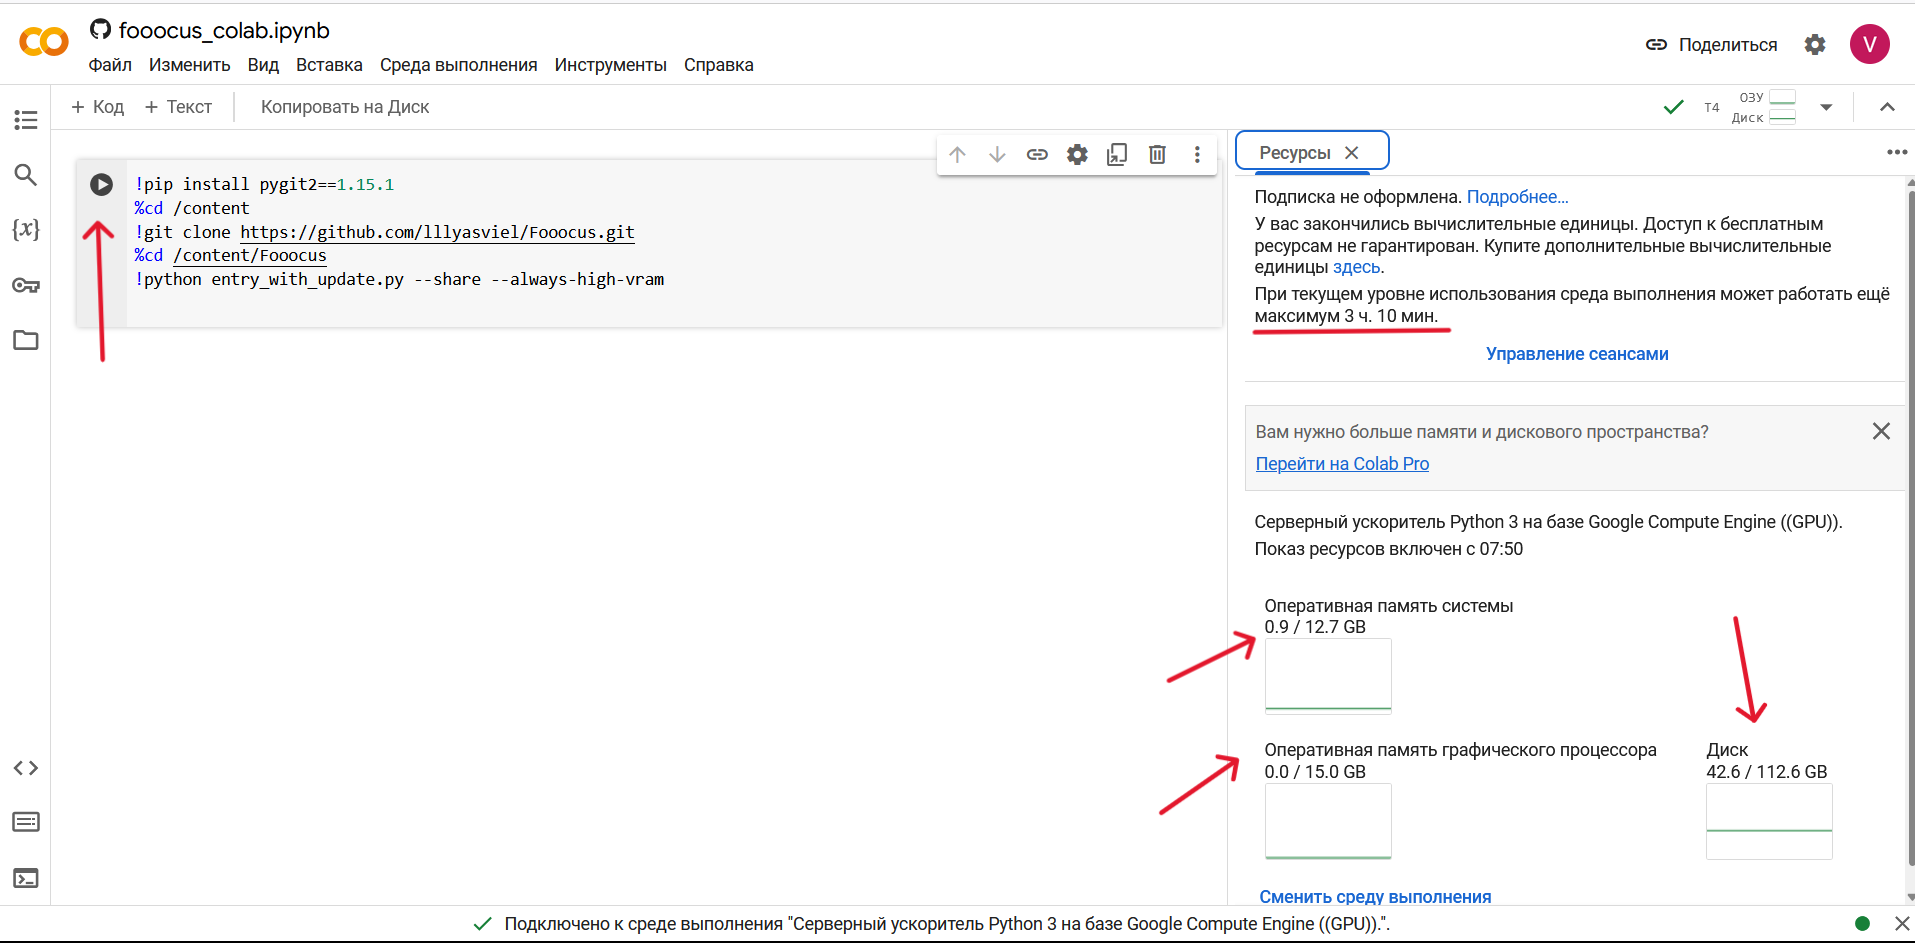This screenshot has width=1915, height=943.
Task: Open command palette sidebar icon
Action: pyautogui.click(x=26, y=822)
